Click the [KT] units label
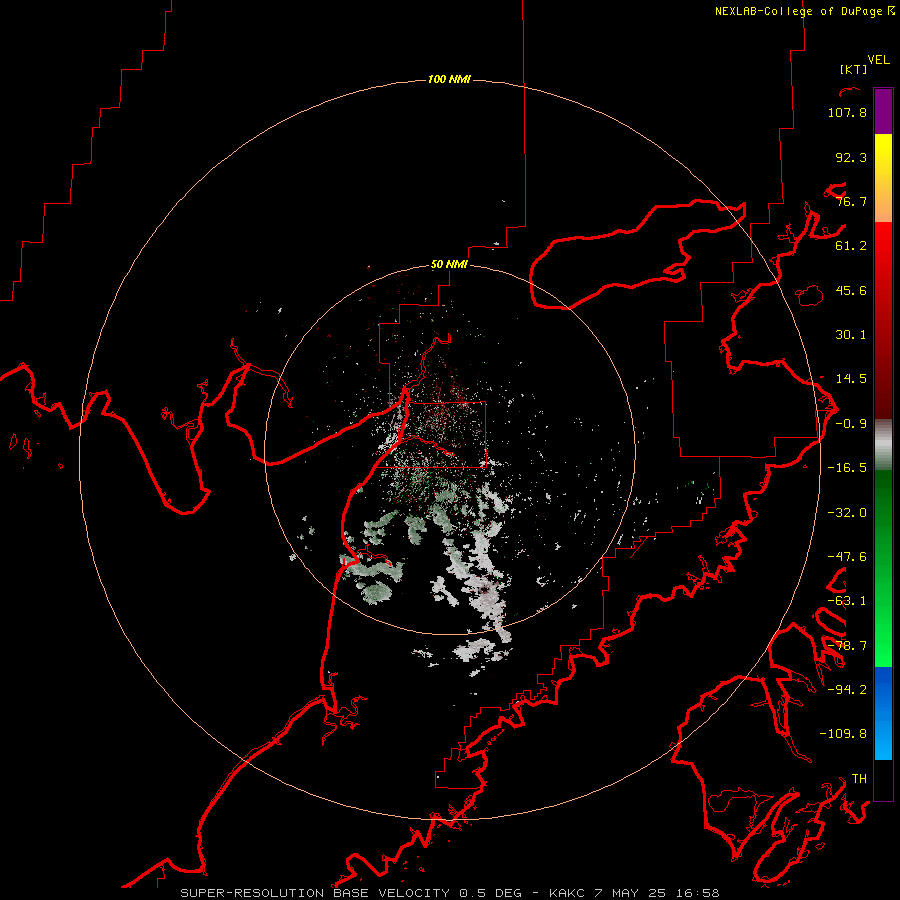 click(854, 69)
